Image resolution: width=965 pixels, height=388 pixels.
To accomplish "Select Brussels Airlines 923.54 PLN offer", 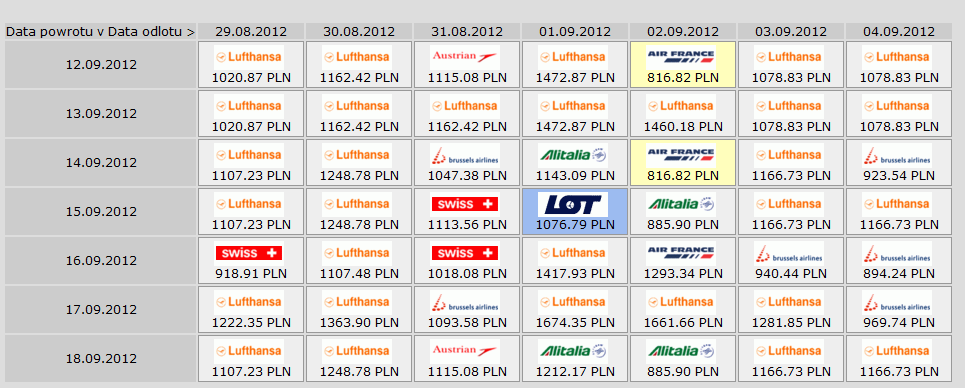I will pos(899,162).
